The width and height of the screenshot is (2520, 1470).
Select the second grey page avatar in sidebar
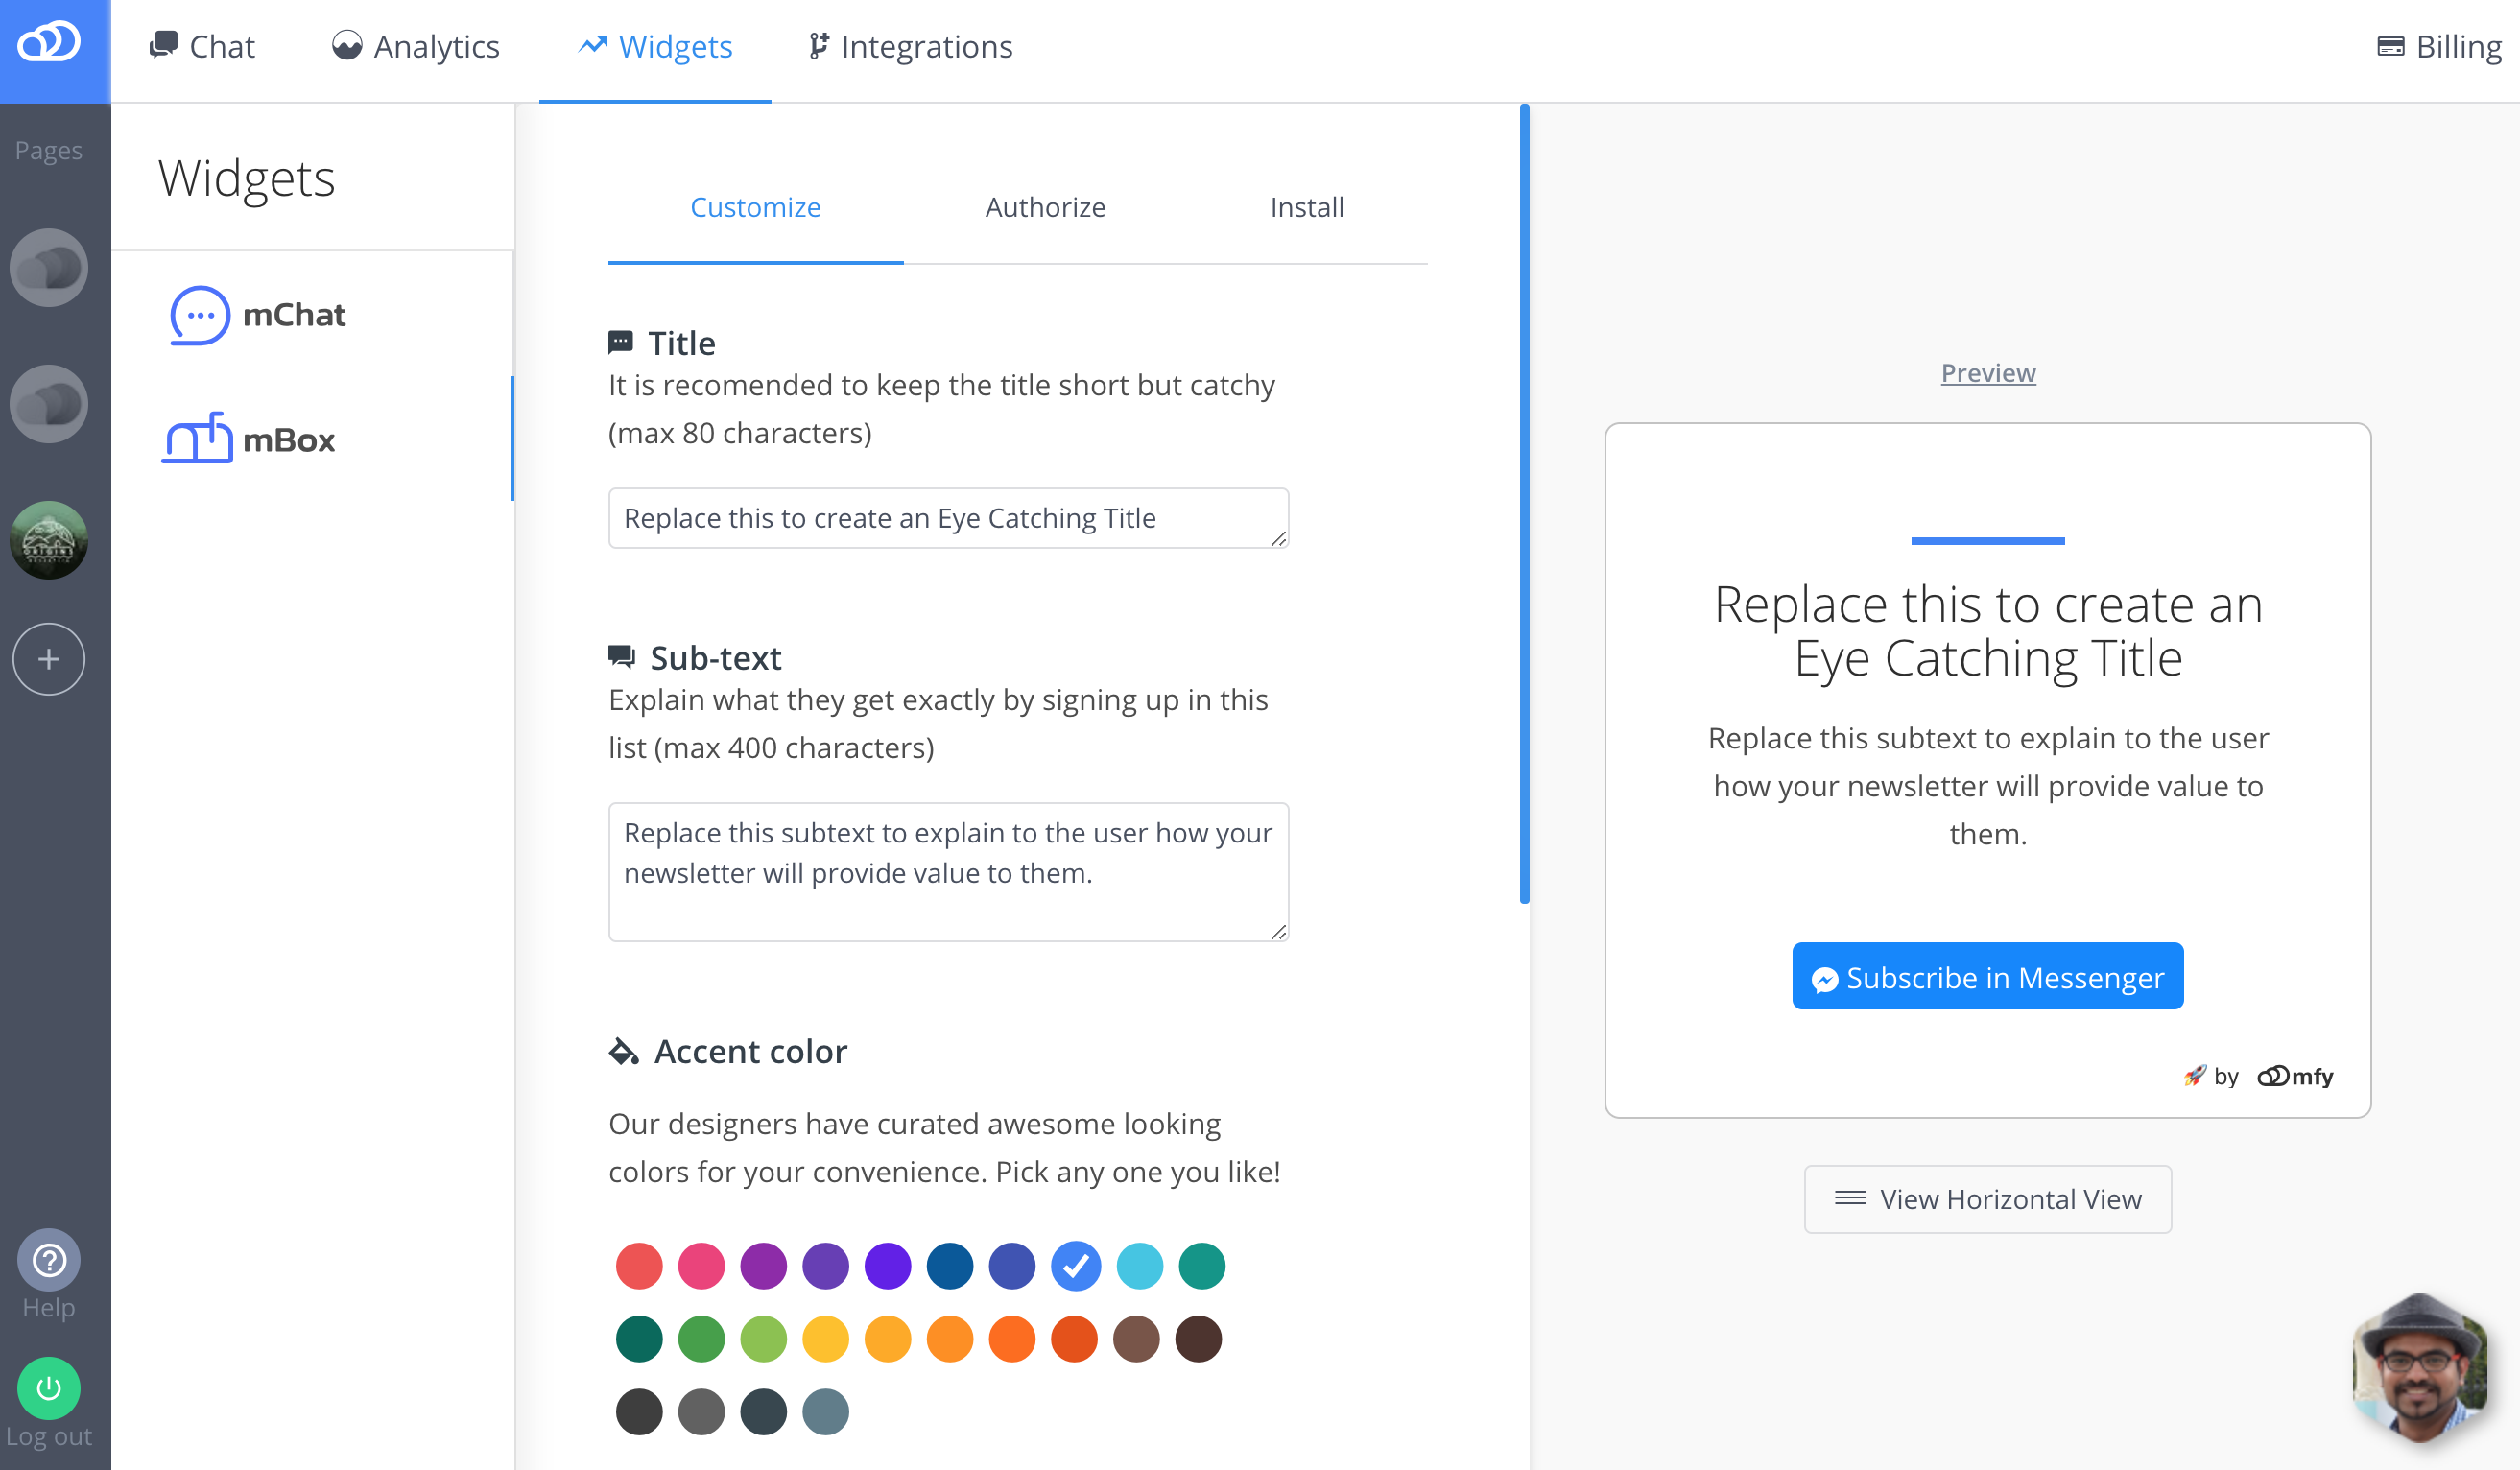tap(49, 403)
